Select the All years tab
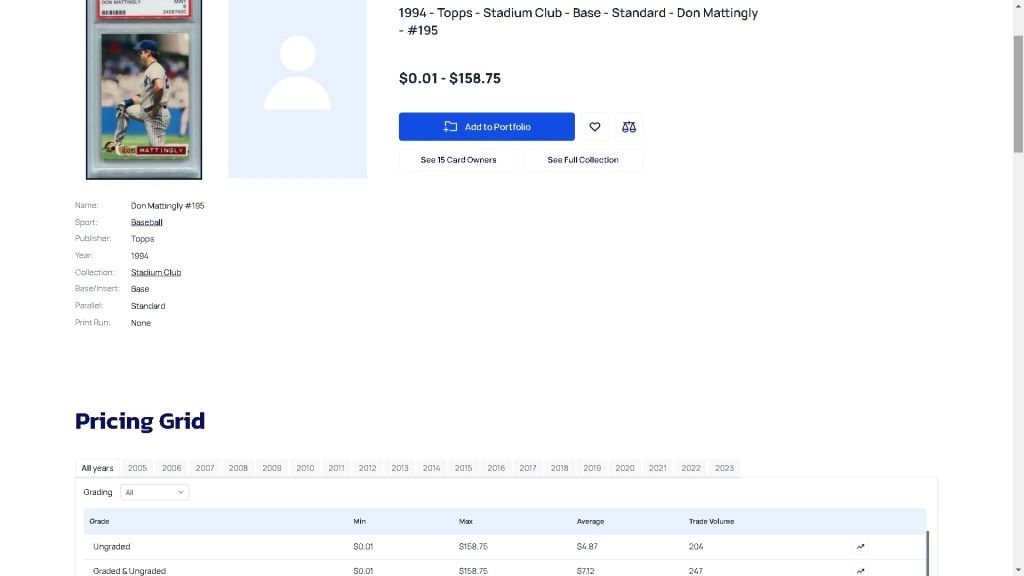1024x576 pixels. pyautogui.click(x=97, y=468)
